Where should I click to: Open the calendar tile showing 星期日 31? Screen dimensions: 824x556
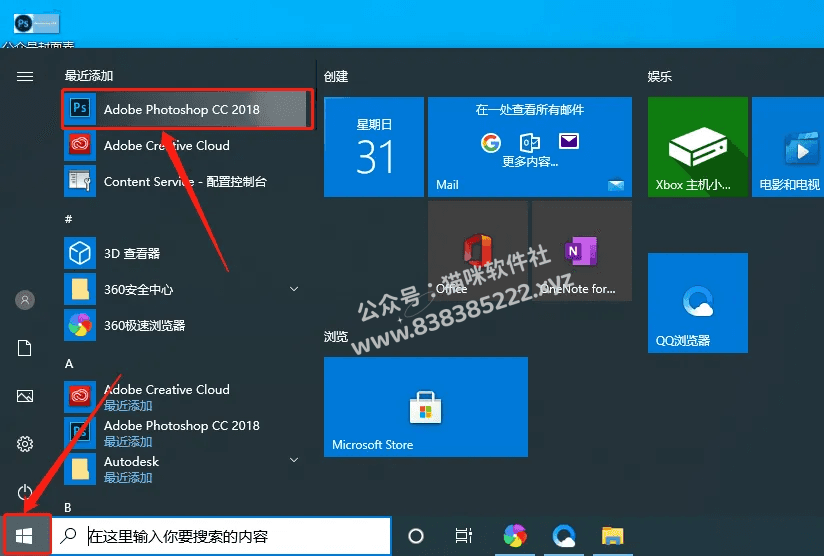[x=374, y=147]
